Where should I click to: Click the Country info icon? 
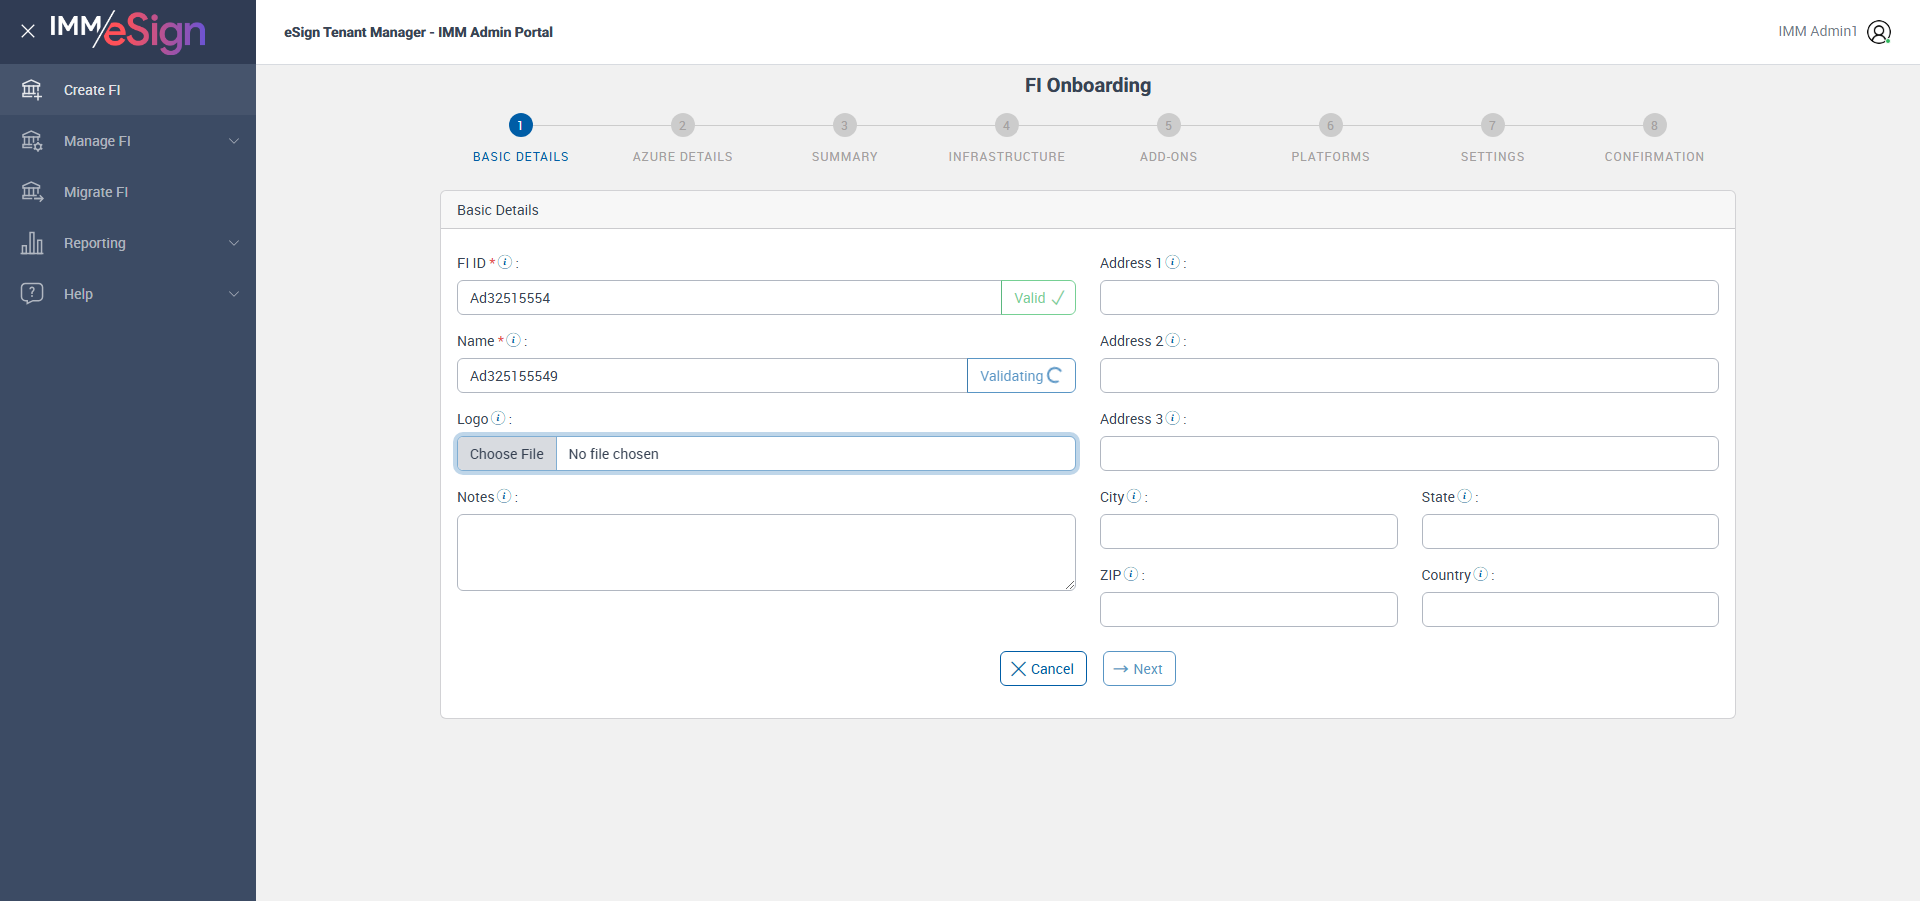pyautogui.click(x=1481, y=574)
